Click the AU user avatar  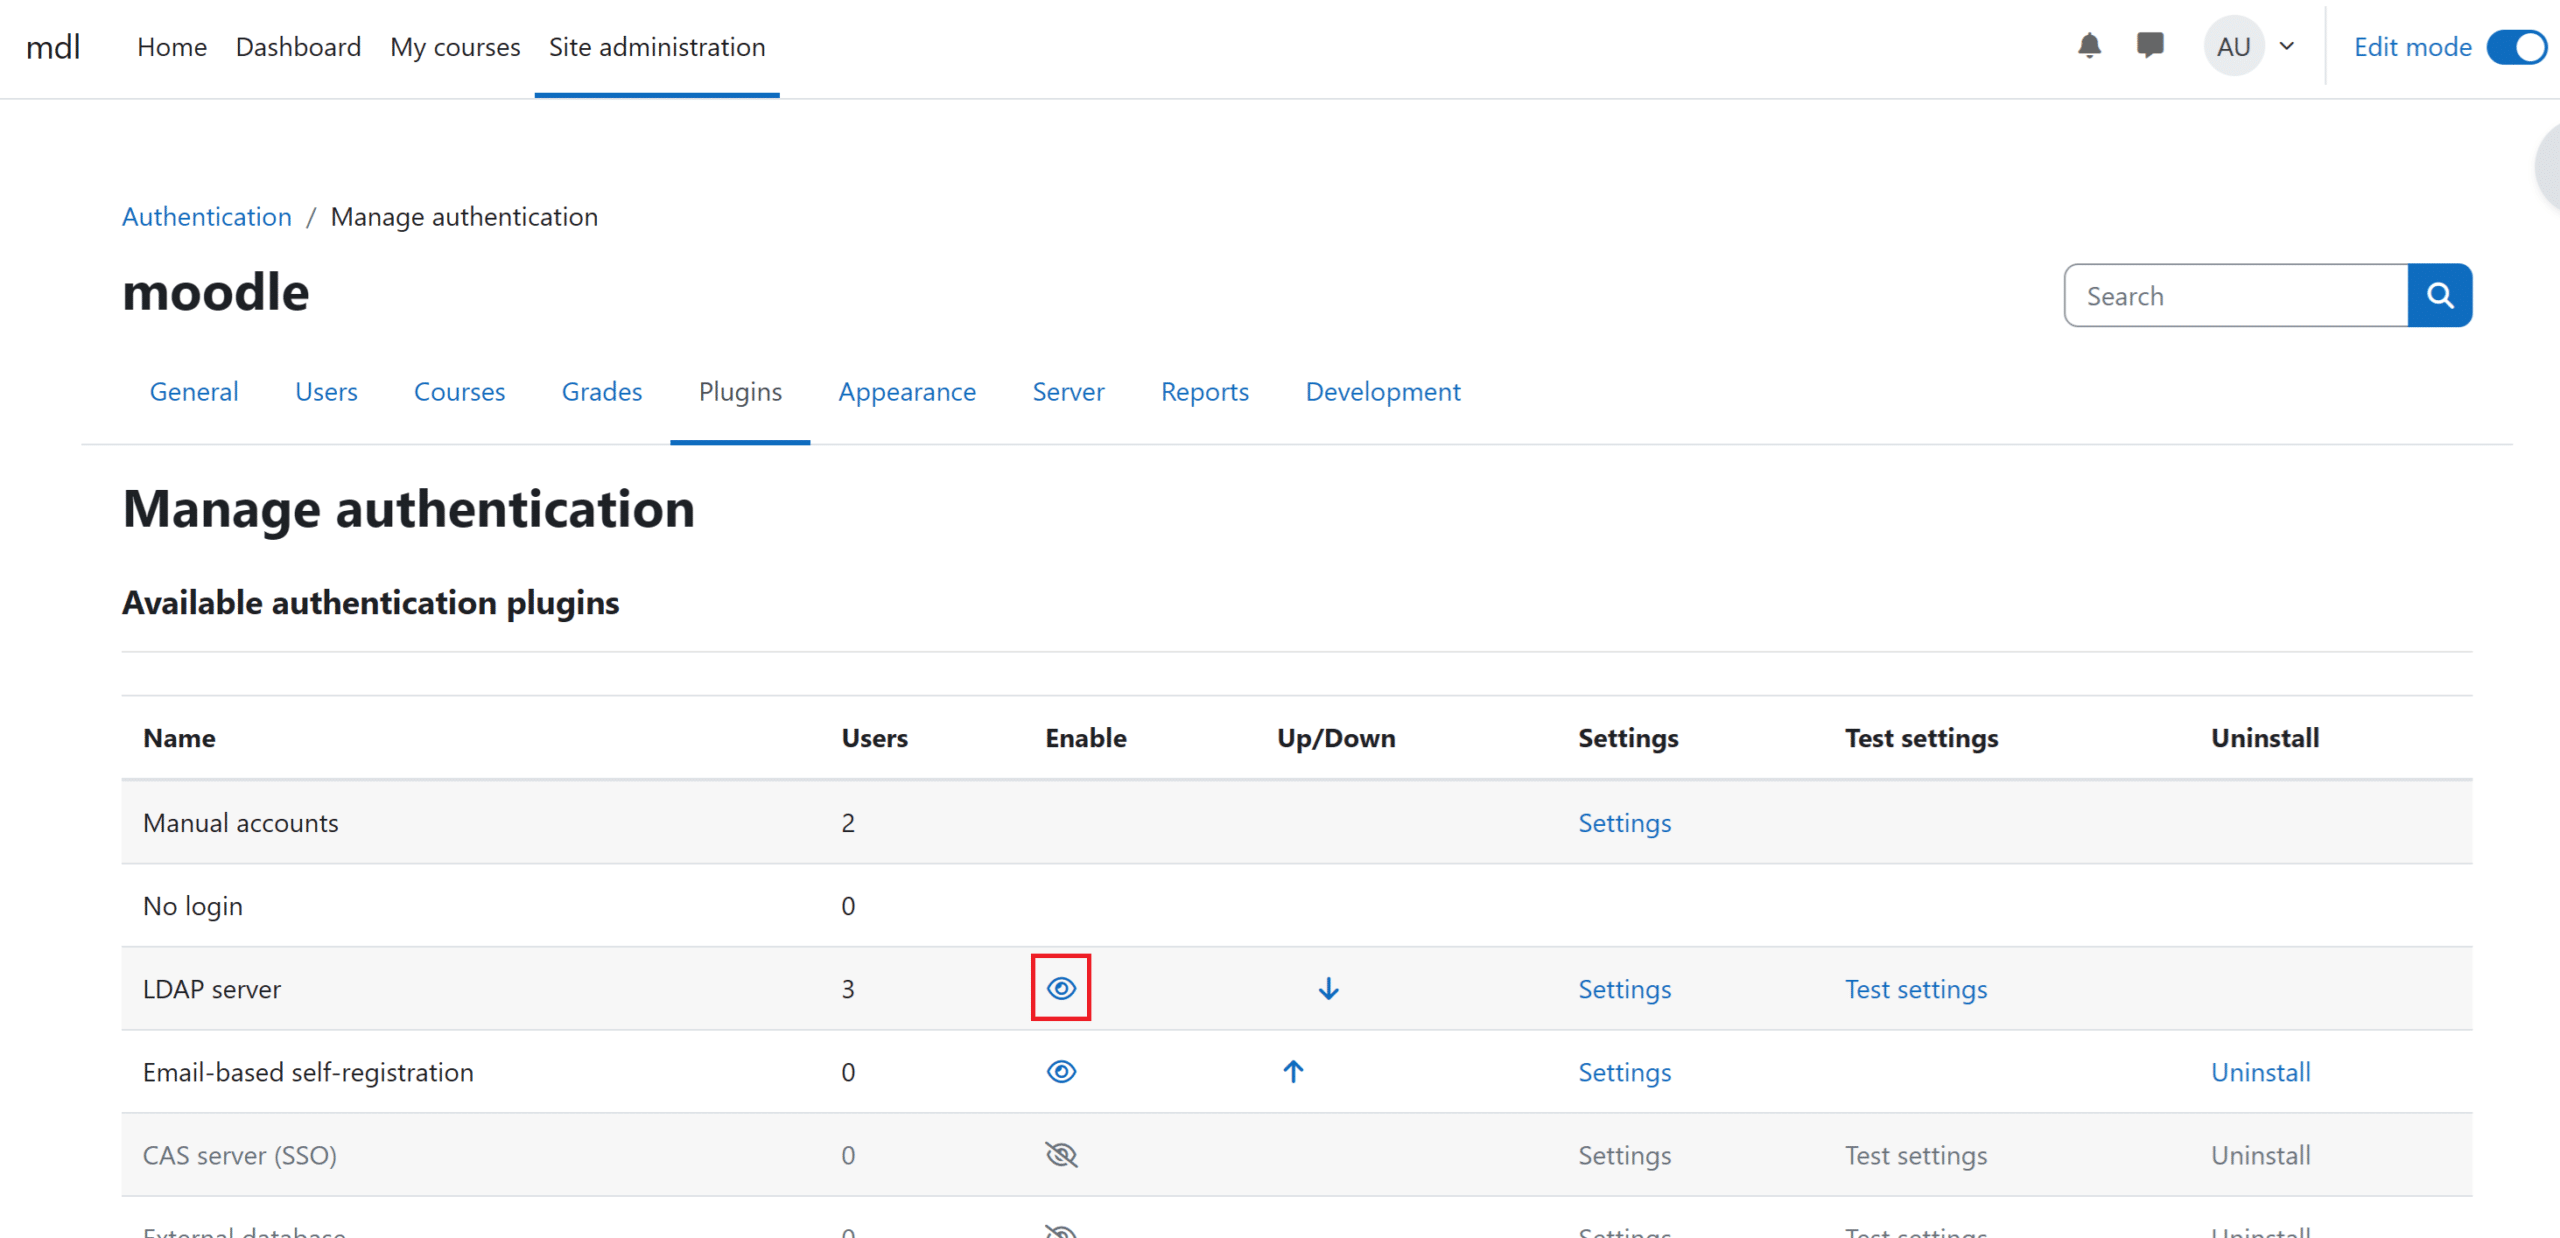[2233, 47]
